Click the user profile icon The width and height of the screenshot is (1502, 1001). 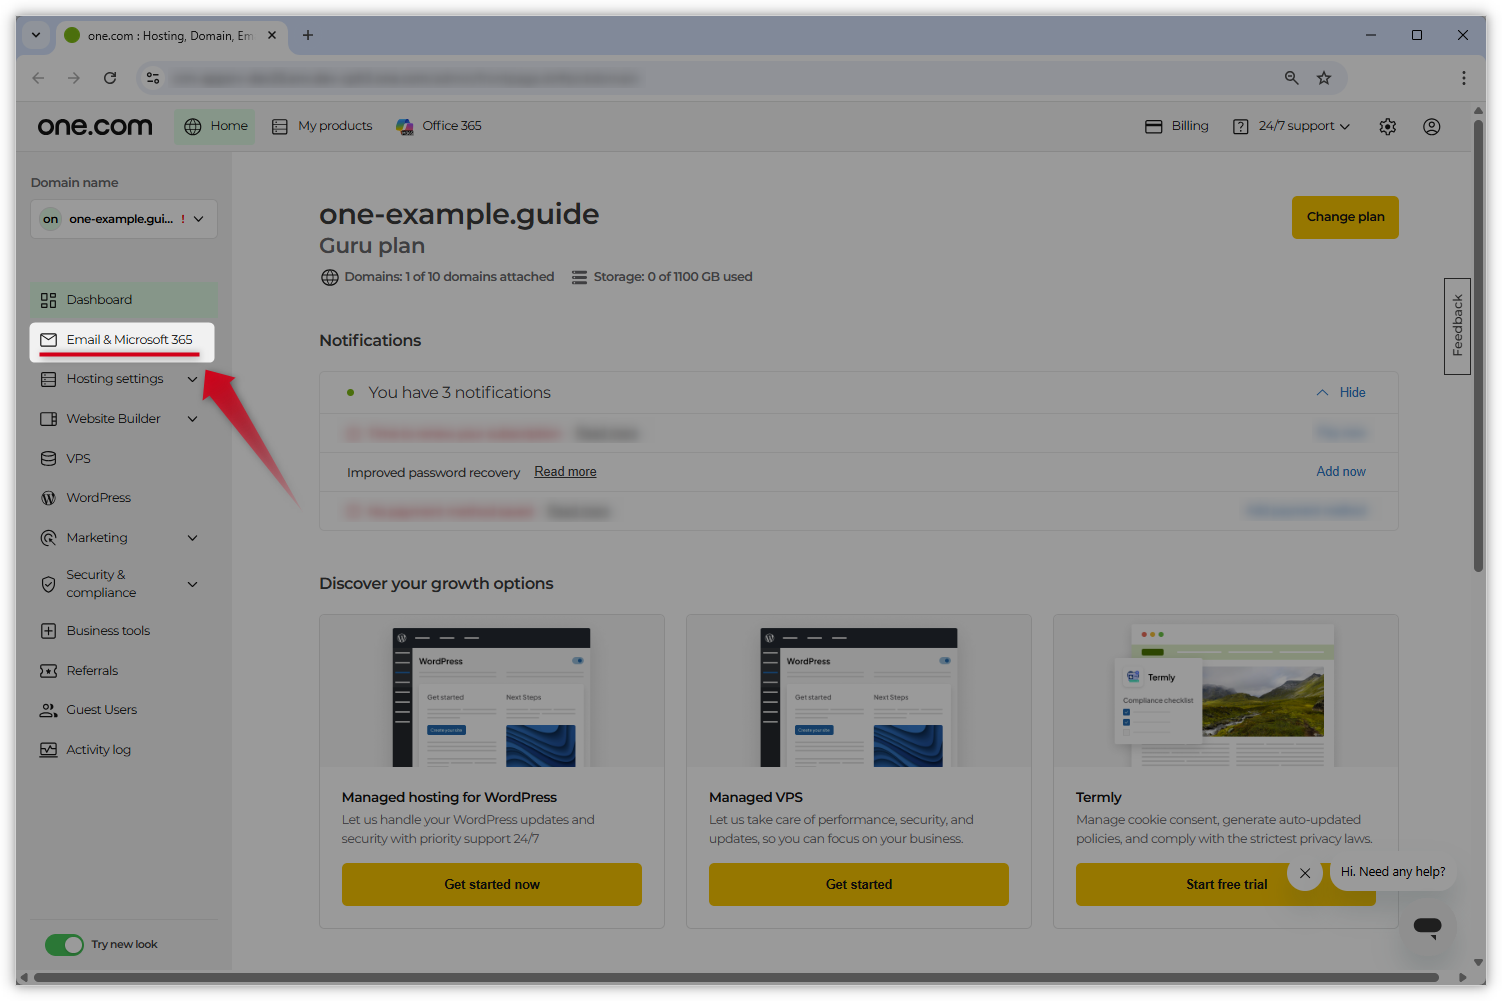tap(1431, 127)
